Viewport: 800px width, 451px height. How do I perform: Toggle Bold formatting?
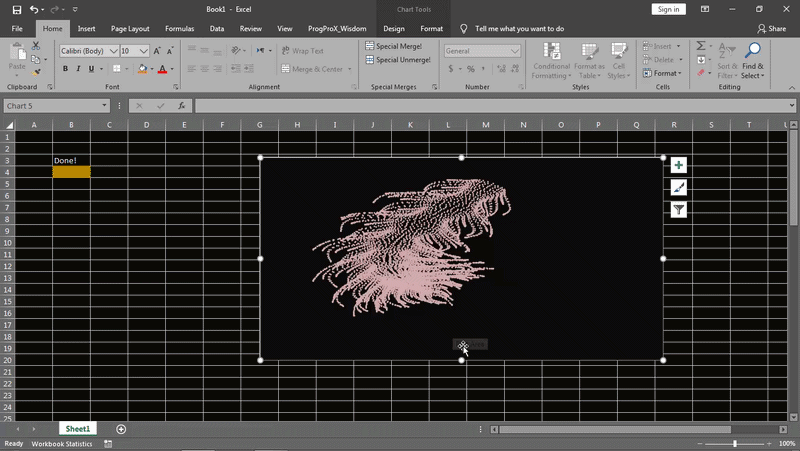pyautogui.click(x=65, y=68)
